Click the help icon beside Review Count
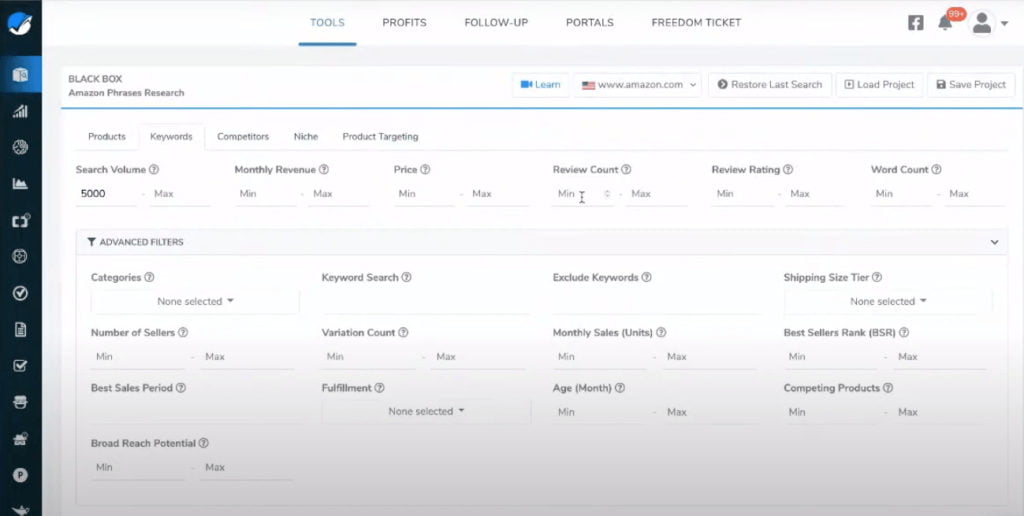Image resolution: width=1024 pixels, height=516 pixels. [x=626, y=169]
